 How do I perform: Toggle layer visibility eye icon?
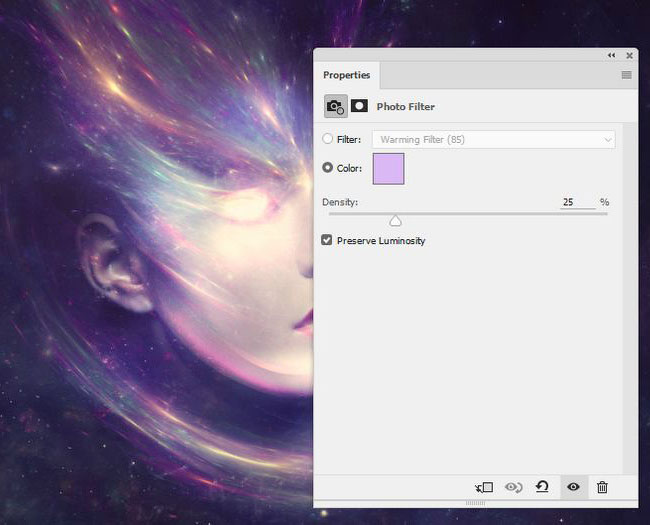tap(573, 487)
